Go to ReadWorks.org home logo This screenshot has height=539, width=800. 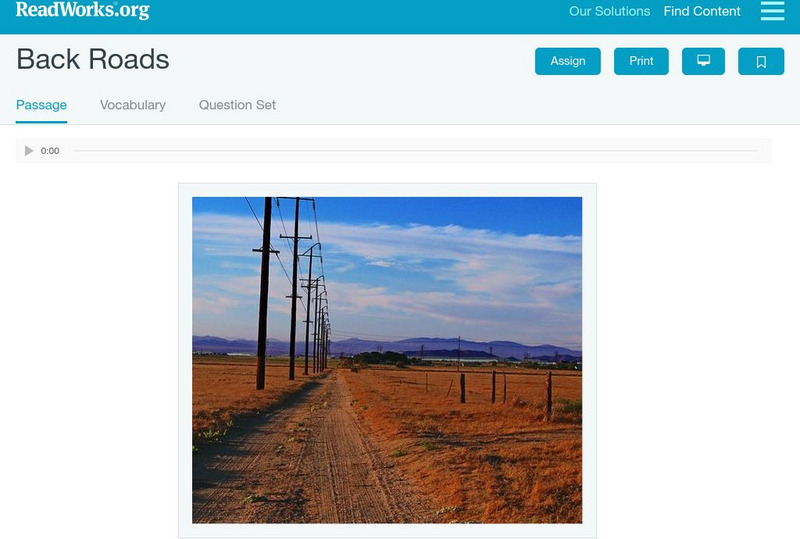pyautogui.click(x=83, y=10)
